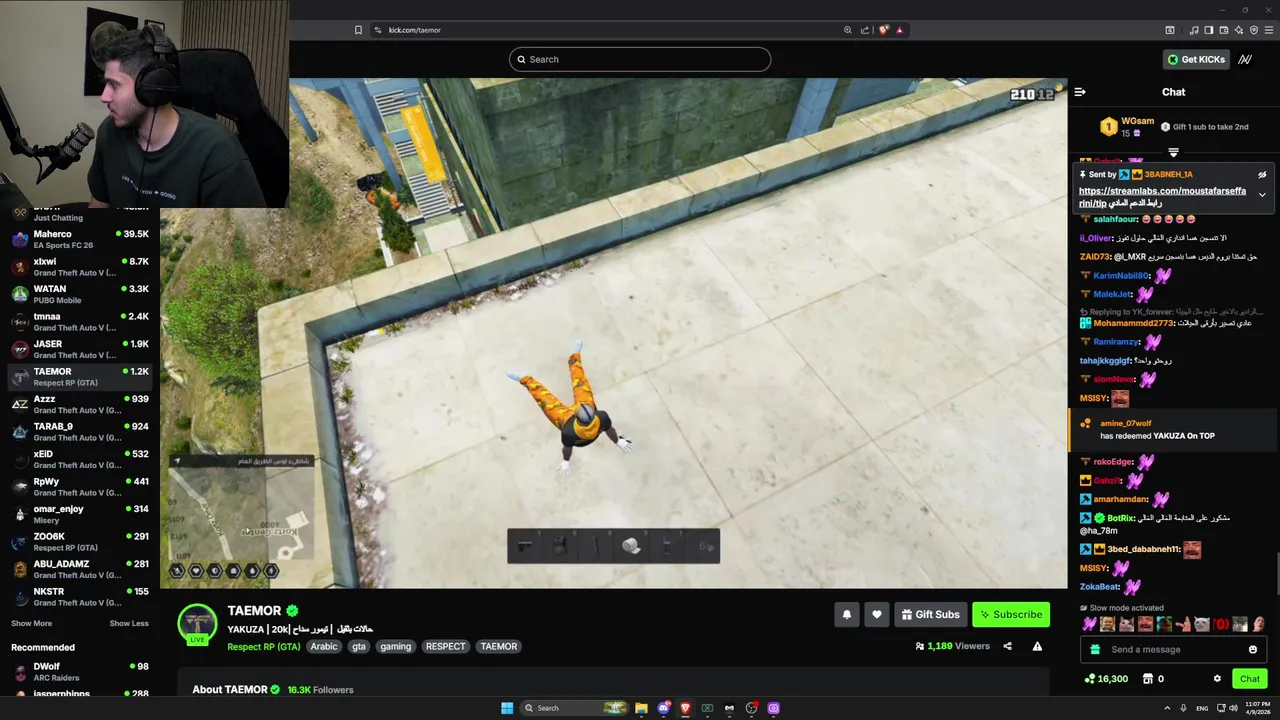This screenshot has width=1280, height=720.
Task: Insert the purple Kick wave emote
Action: [x=1089, y=625]
